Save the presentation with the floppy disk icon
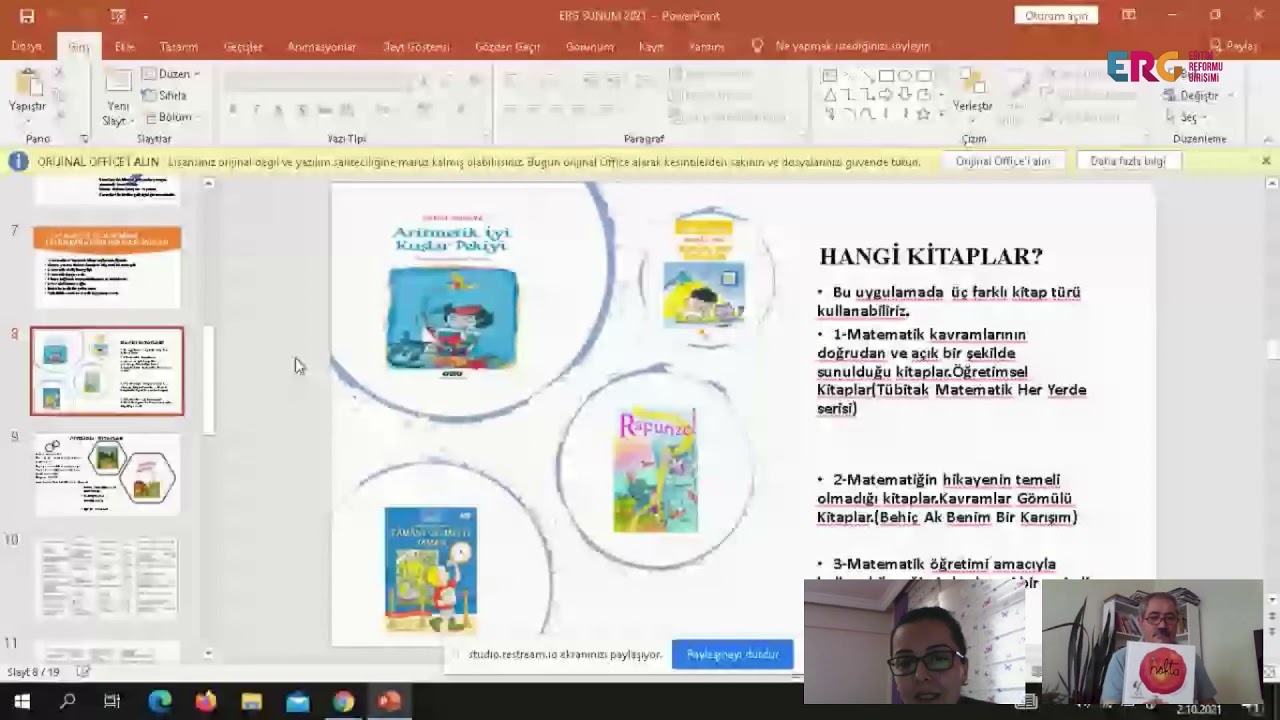This screenshot has width=1280, height=720. point(27,16)
